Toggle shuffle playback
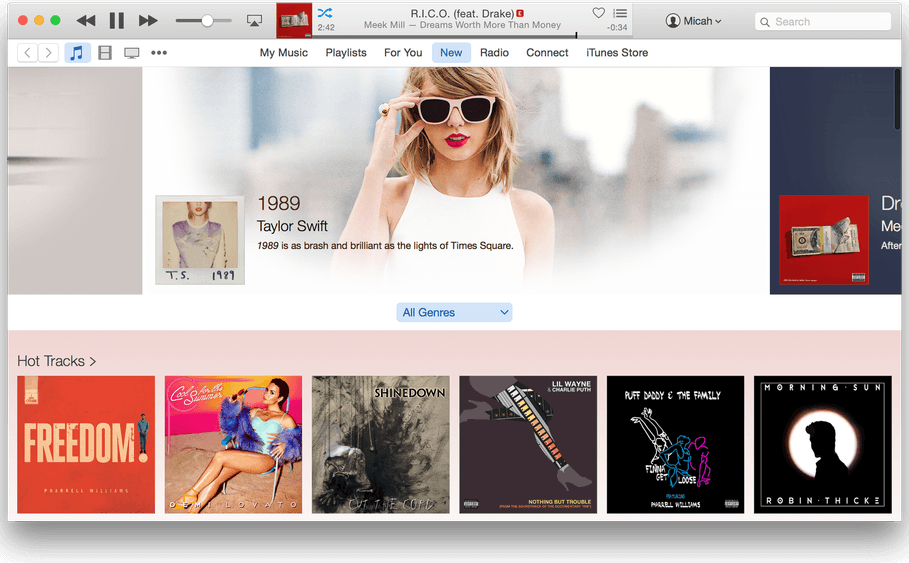Screen dimensions: 909x563 [325, 13]
